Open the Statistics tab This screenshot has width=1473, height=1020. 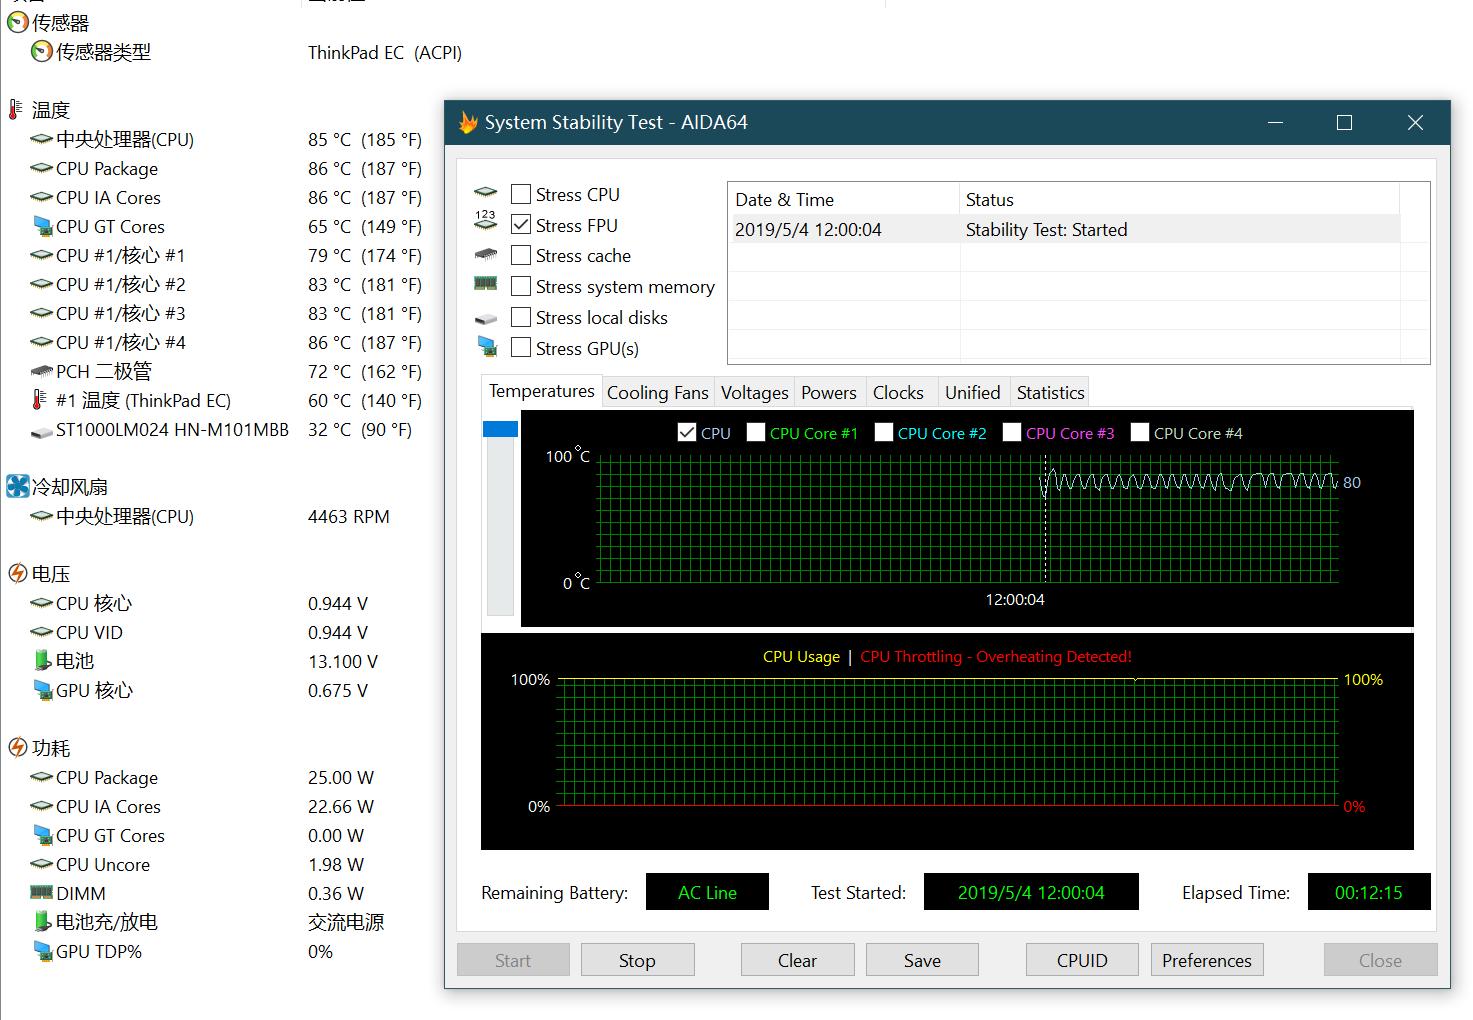coord(1050,393)
